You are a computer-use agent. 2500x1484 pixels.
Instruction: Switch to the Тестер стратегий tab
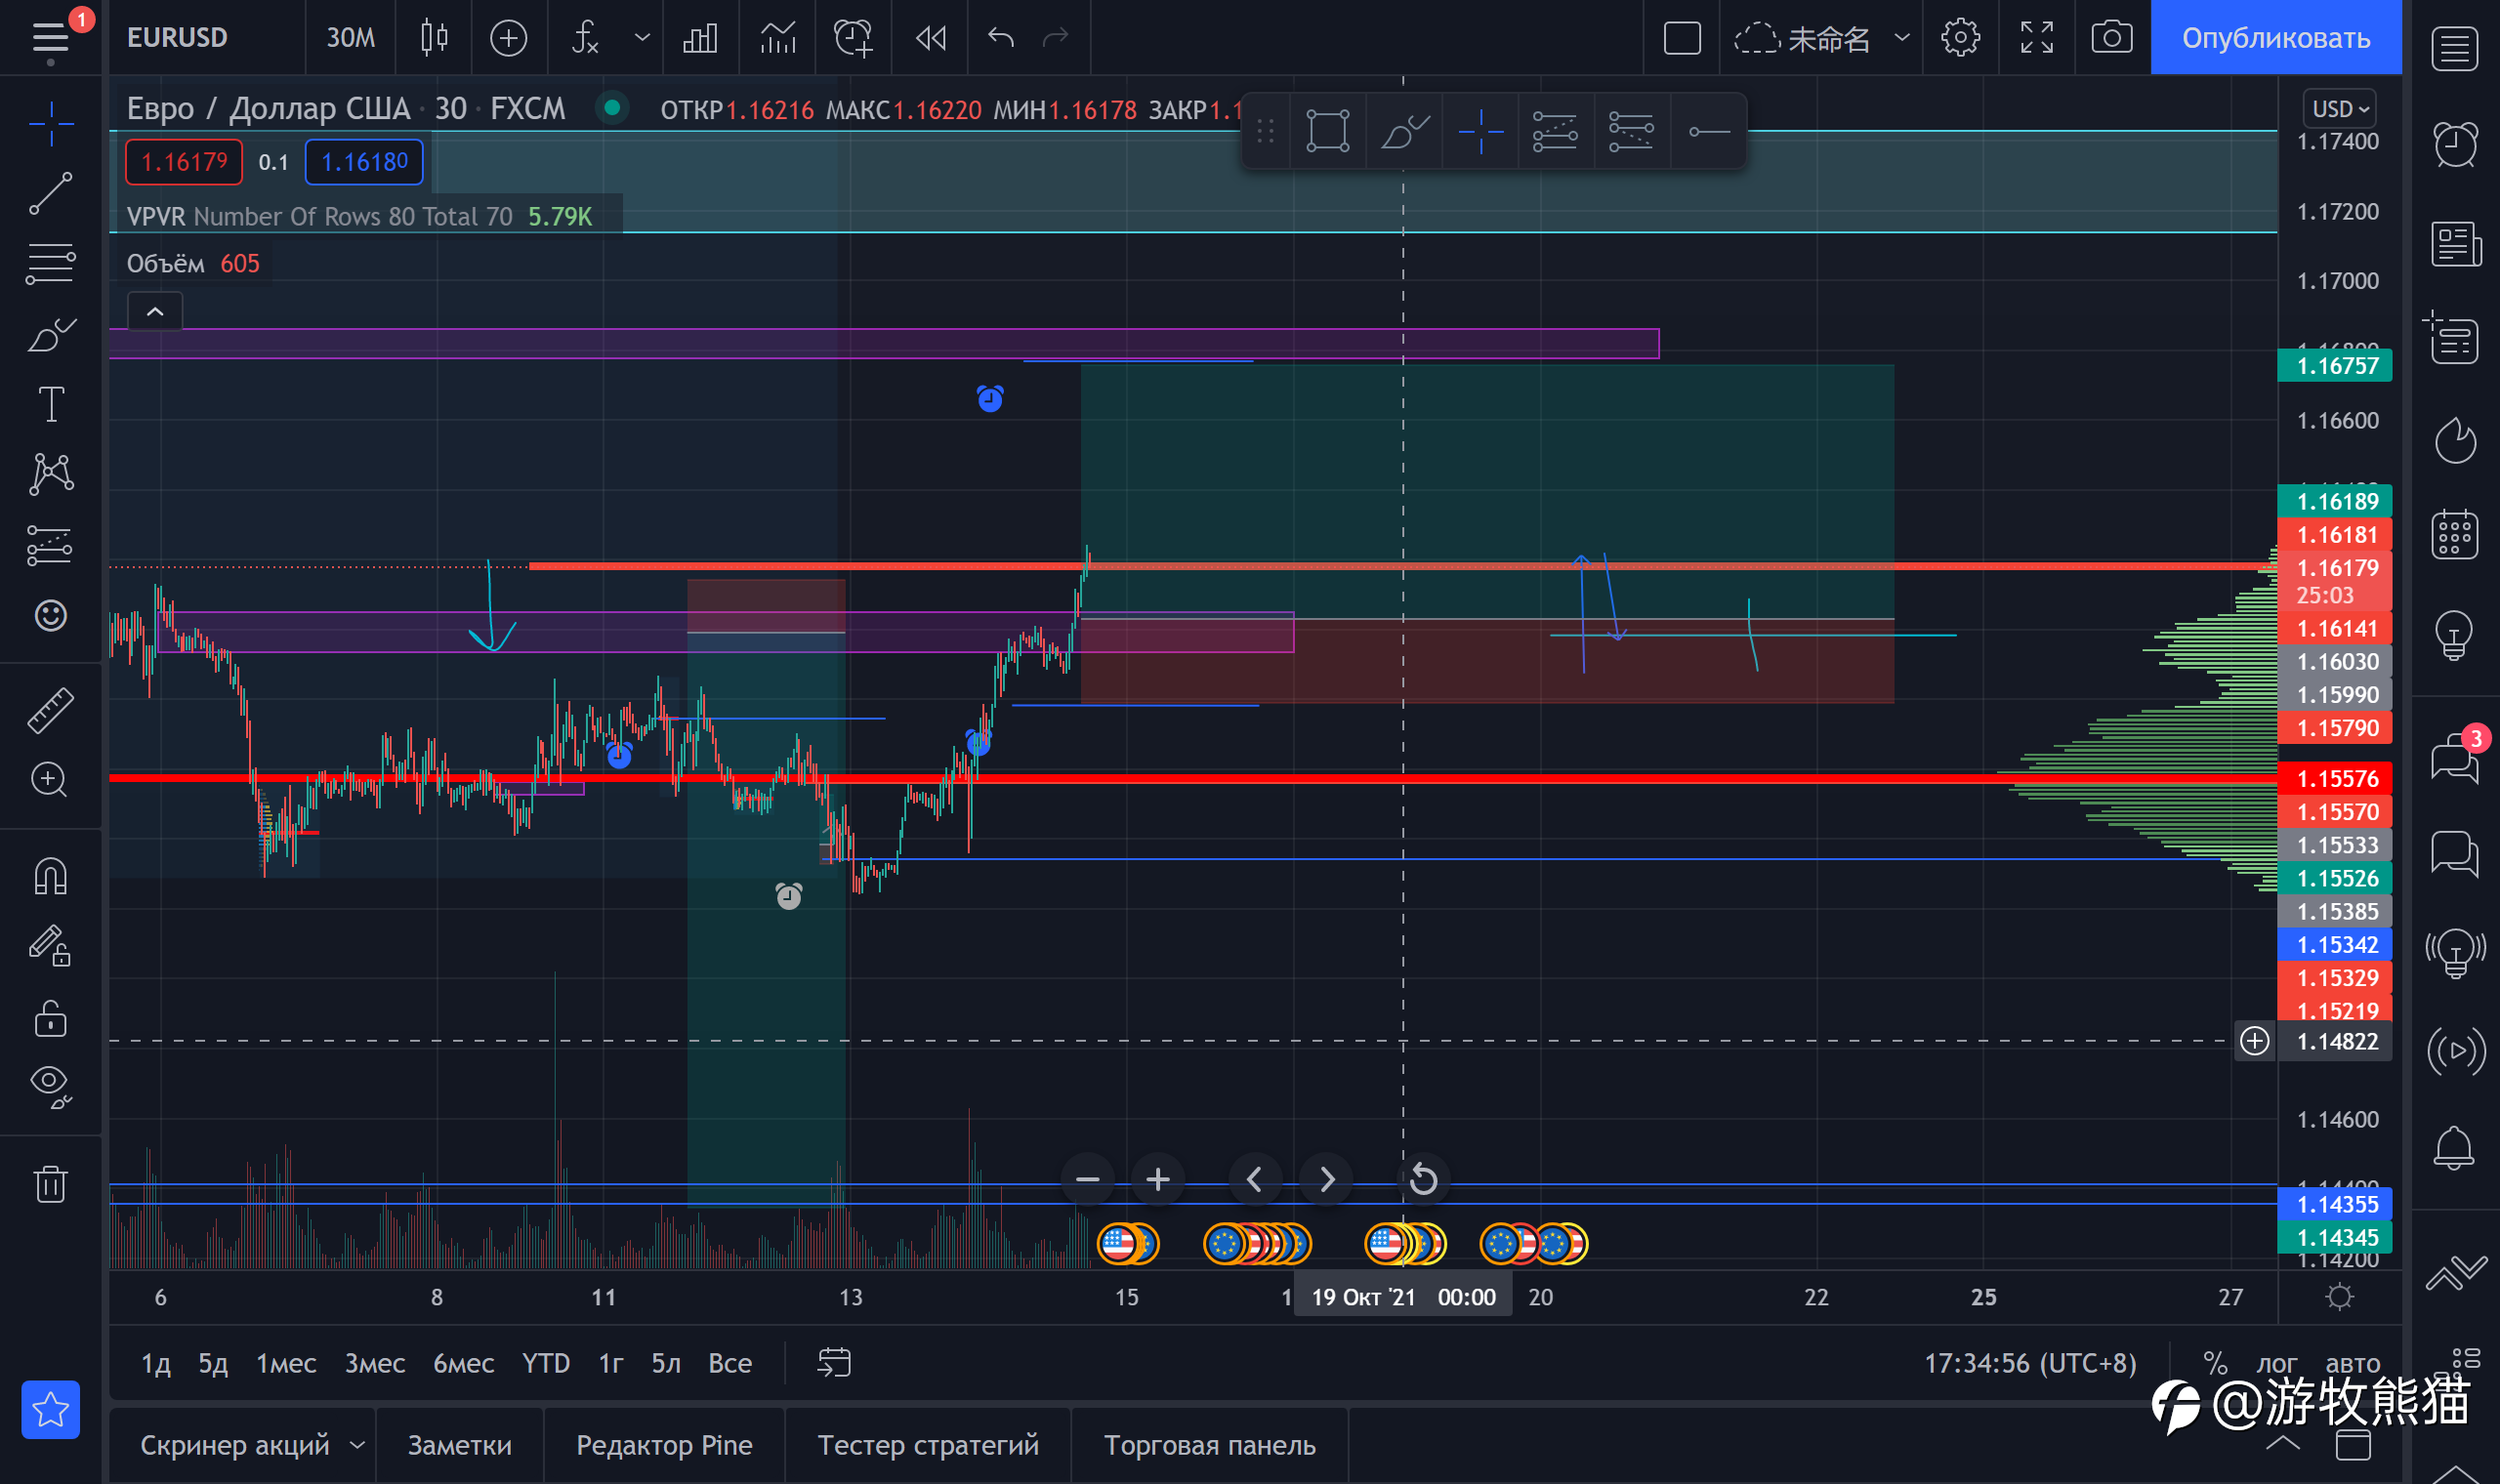point(927,1445)
